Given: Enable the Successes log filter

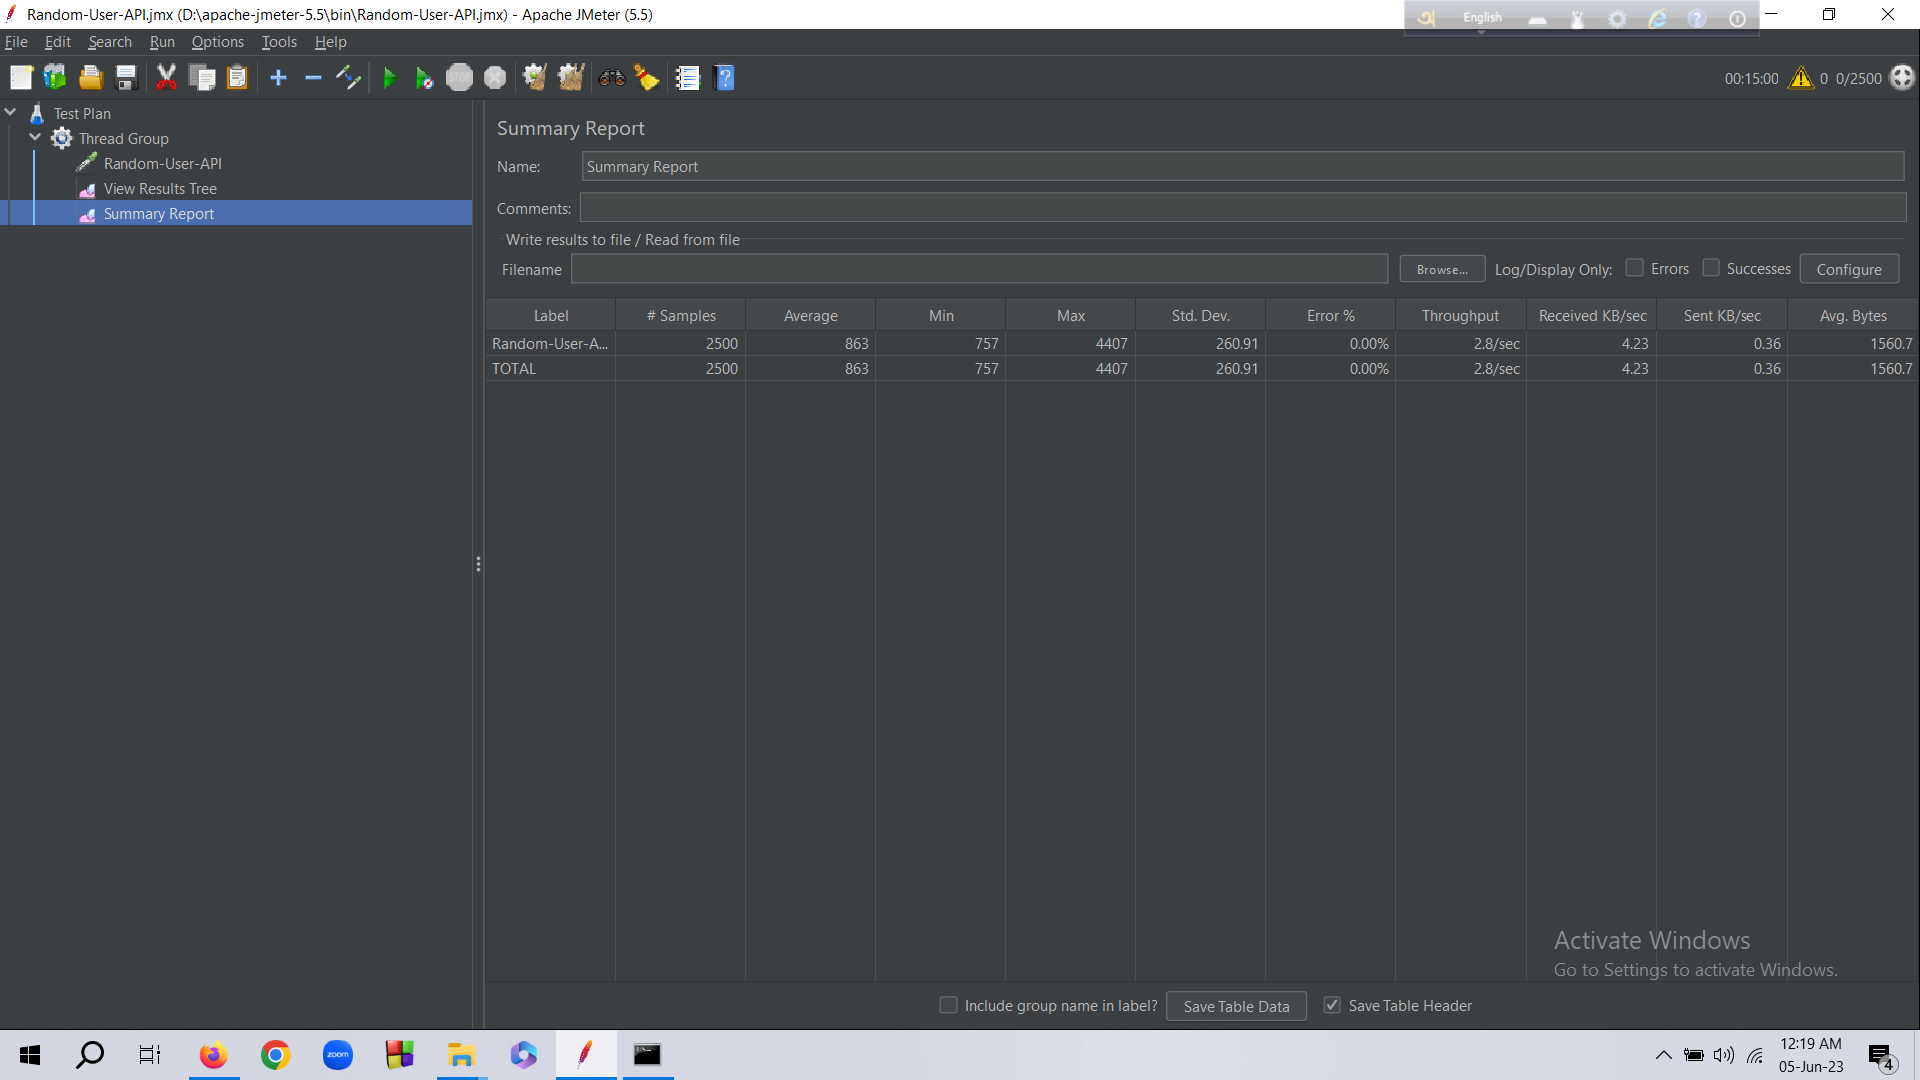Looking at the screenshot, I should [x=1711, y=268].
